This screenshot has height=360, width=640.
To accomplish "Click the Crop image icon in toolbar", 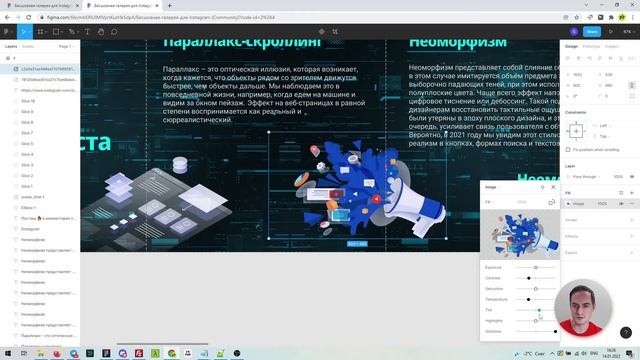I will pos(335,31).
